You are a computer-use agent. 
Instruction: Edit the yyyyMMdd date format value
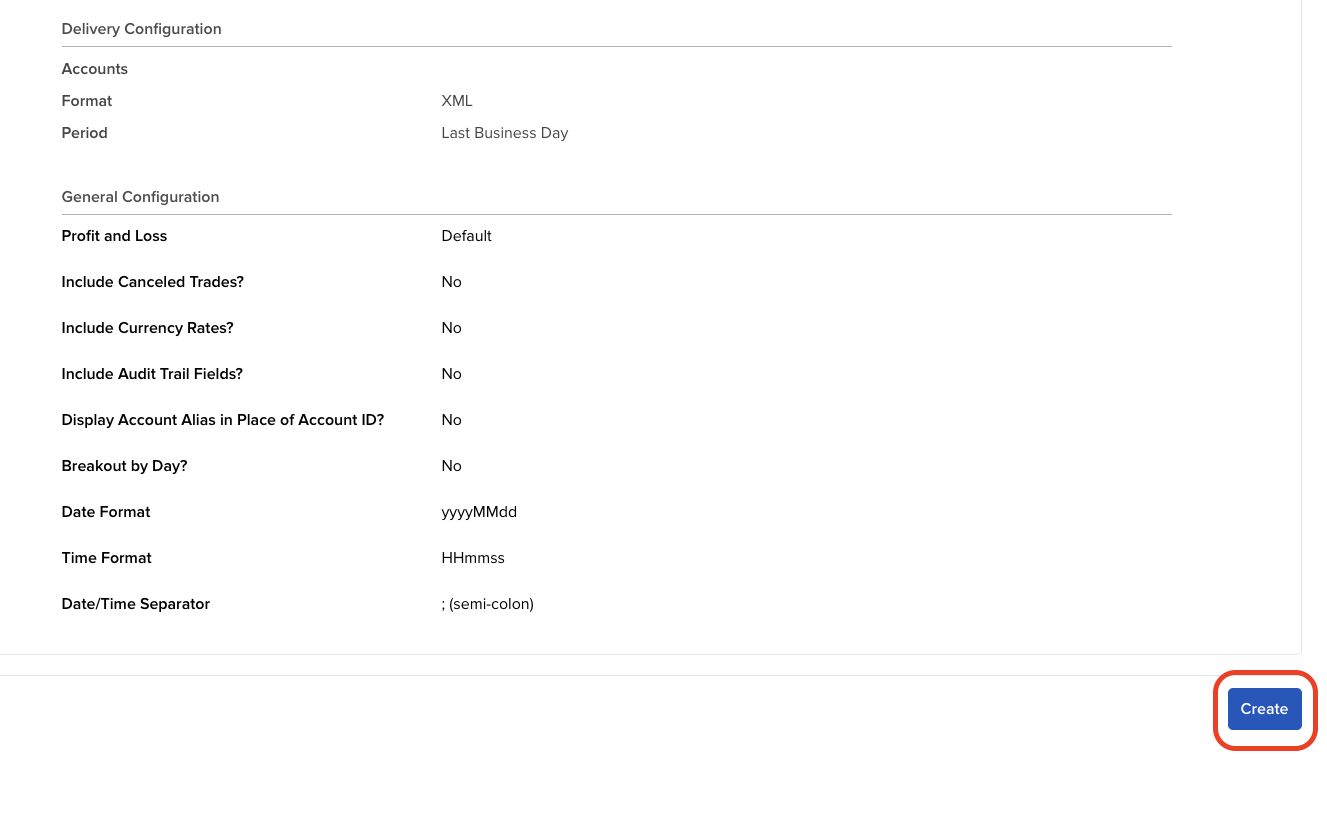pyautogui.click(x=479, y=512)
